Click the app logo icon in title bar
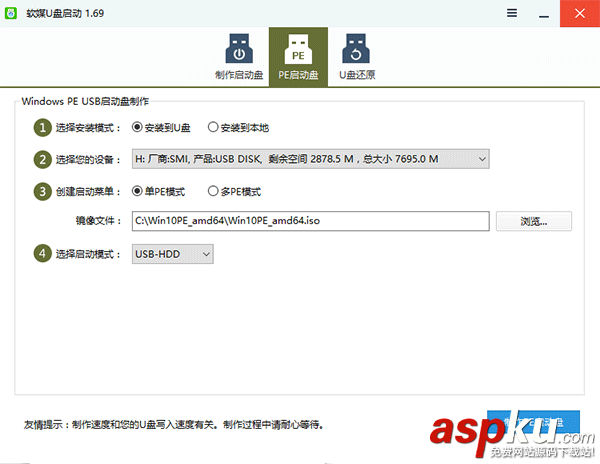The height and width of the screenshot is (464, 600). 11,13
